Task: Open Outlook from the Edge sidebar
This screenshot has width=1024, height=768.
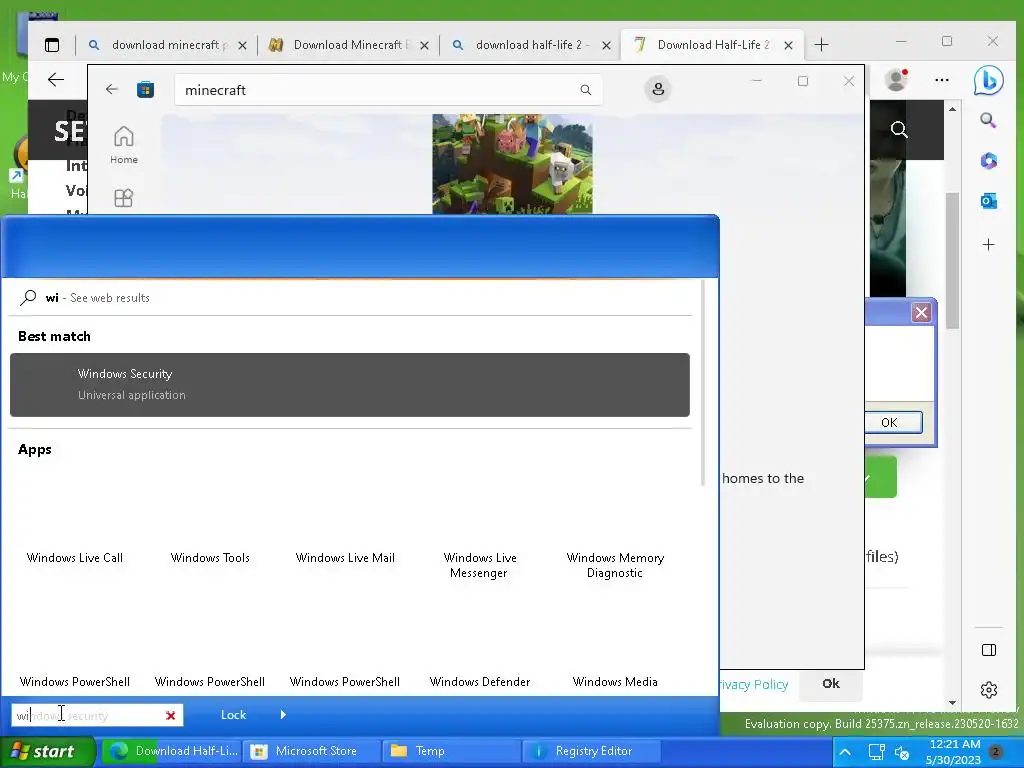Action: (x=988, y=201)
